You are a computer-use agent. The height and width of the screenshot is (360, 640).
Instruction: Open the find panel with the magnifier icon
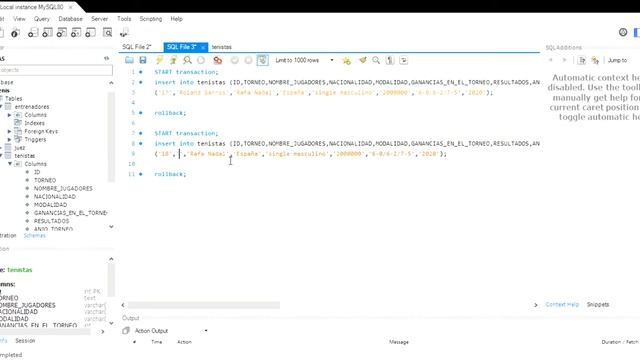376,60
